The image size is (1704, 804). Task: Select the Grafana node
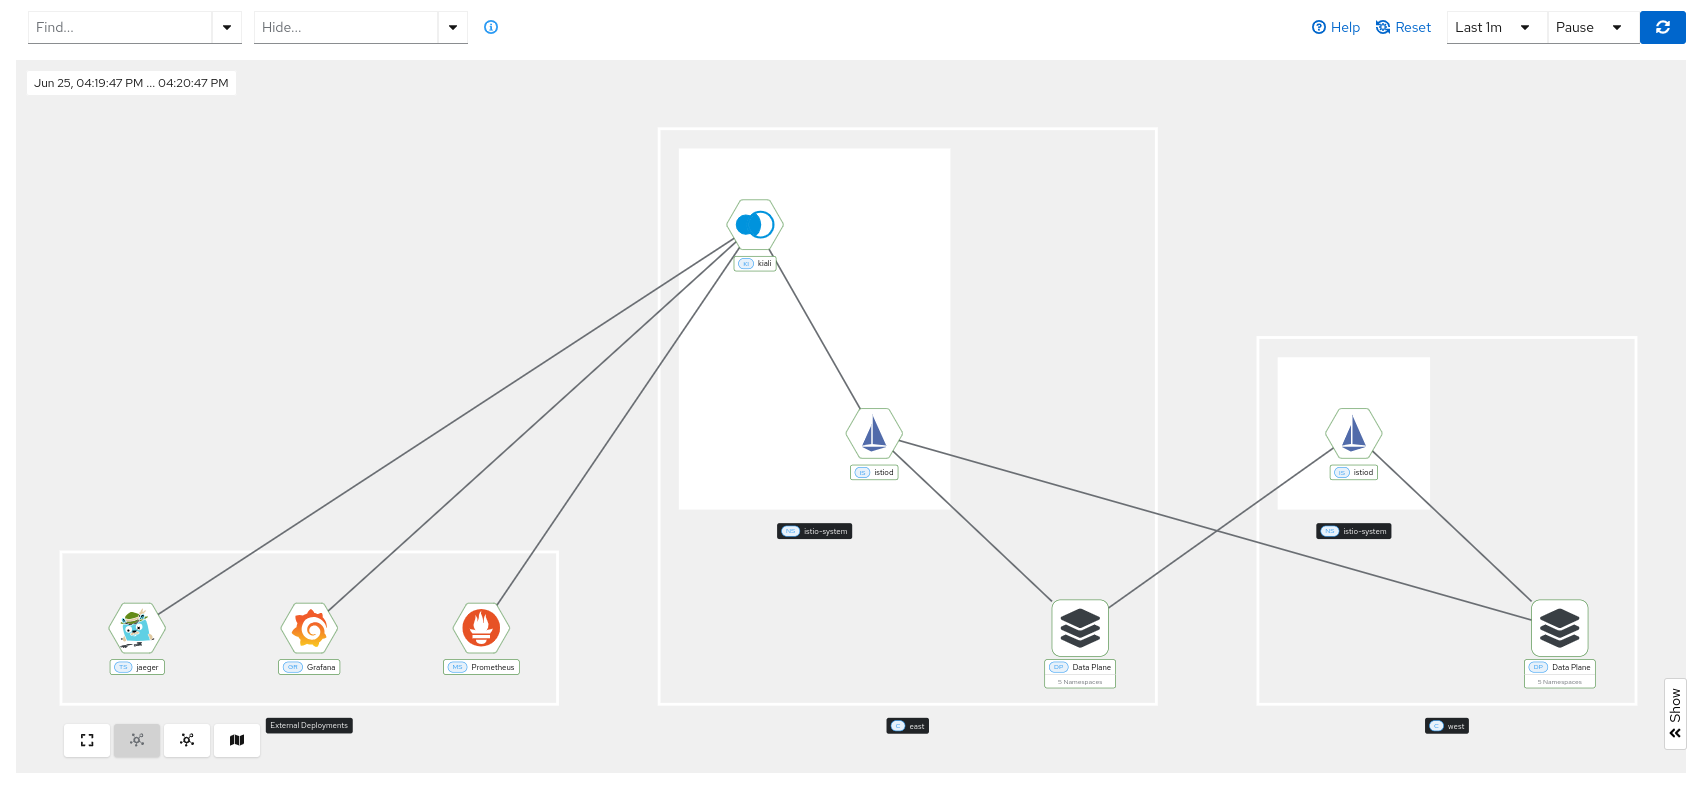[x=309, y=628]
